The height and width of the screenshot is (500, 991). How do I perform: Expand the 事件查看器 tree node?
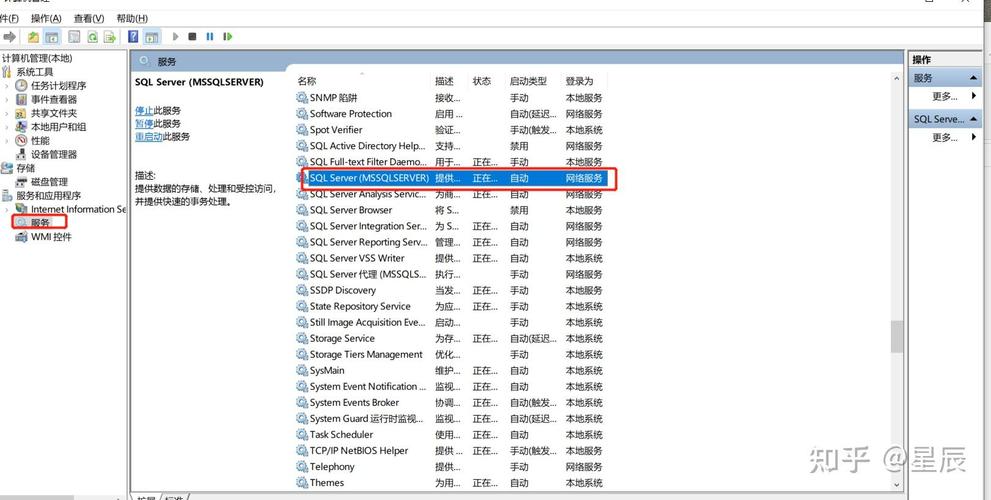tap(7, 99)
